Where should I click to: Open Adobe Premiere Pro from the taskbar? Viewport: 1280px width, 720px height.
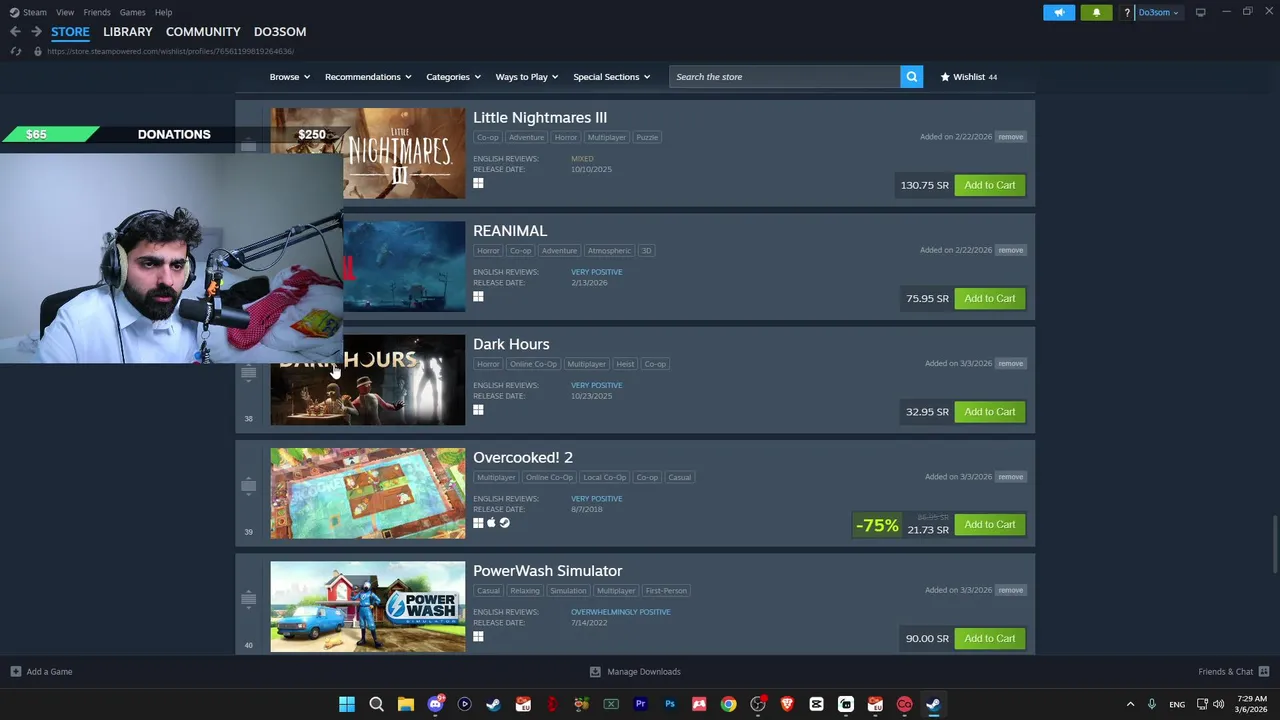[x=640, y=704]
